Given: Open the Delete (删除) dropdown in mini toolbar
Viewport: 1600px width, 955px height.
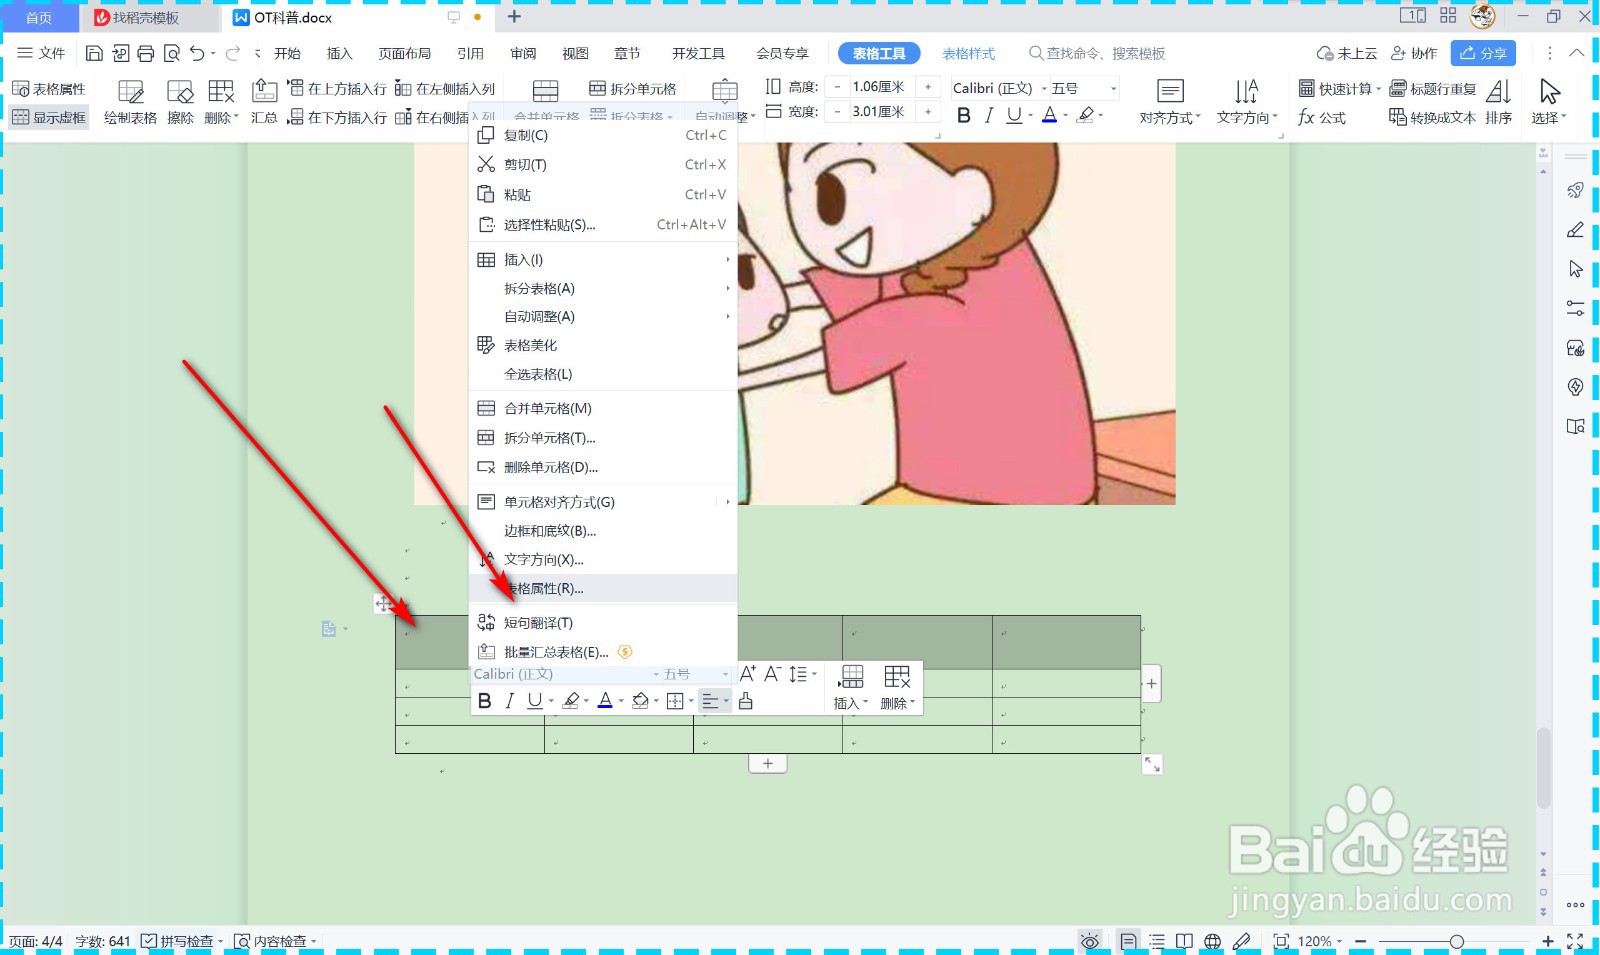Looking at the screenshot, I should click(898, 688).
